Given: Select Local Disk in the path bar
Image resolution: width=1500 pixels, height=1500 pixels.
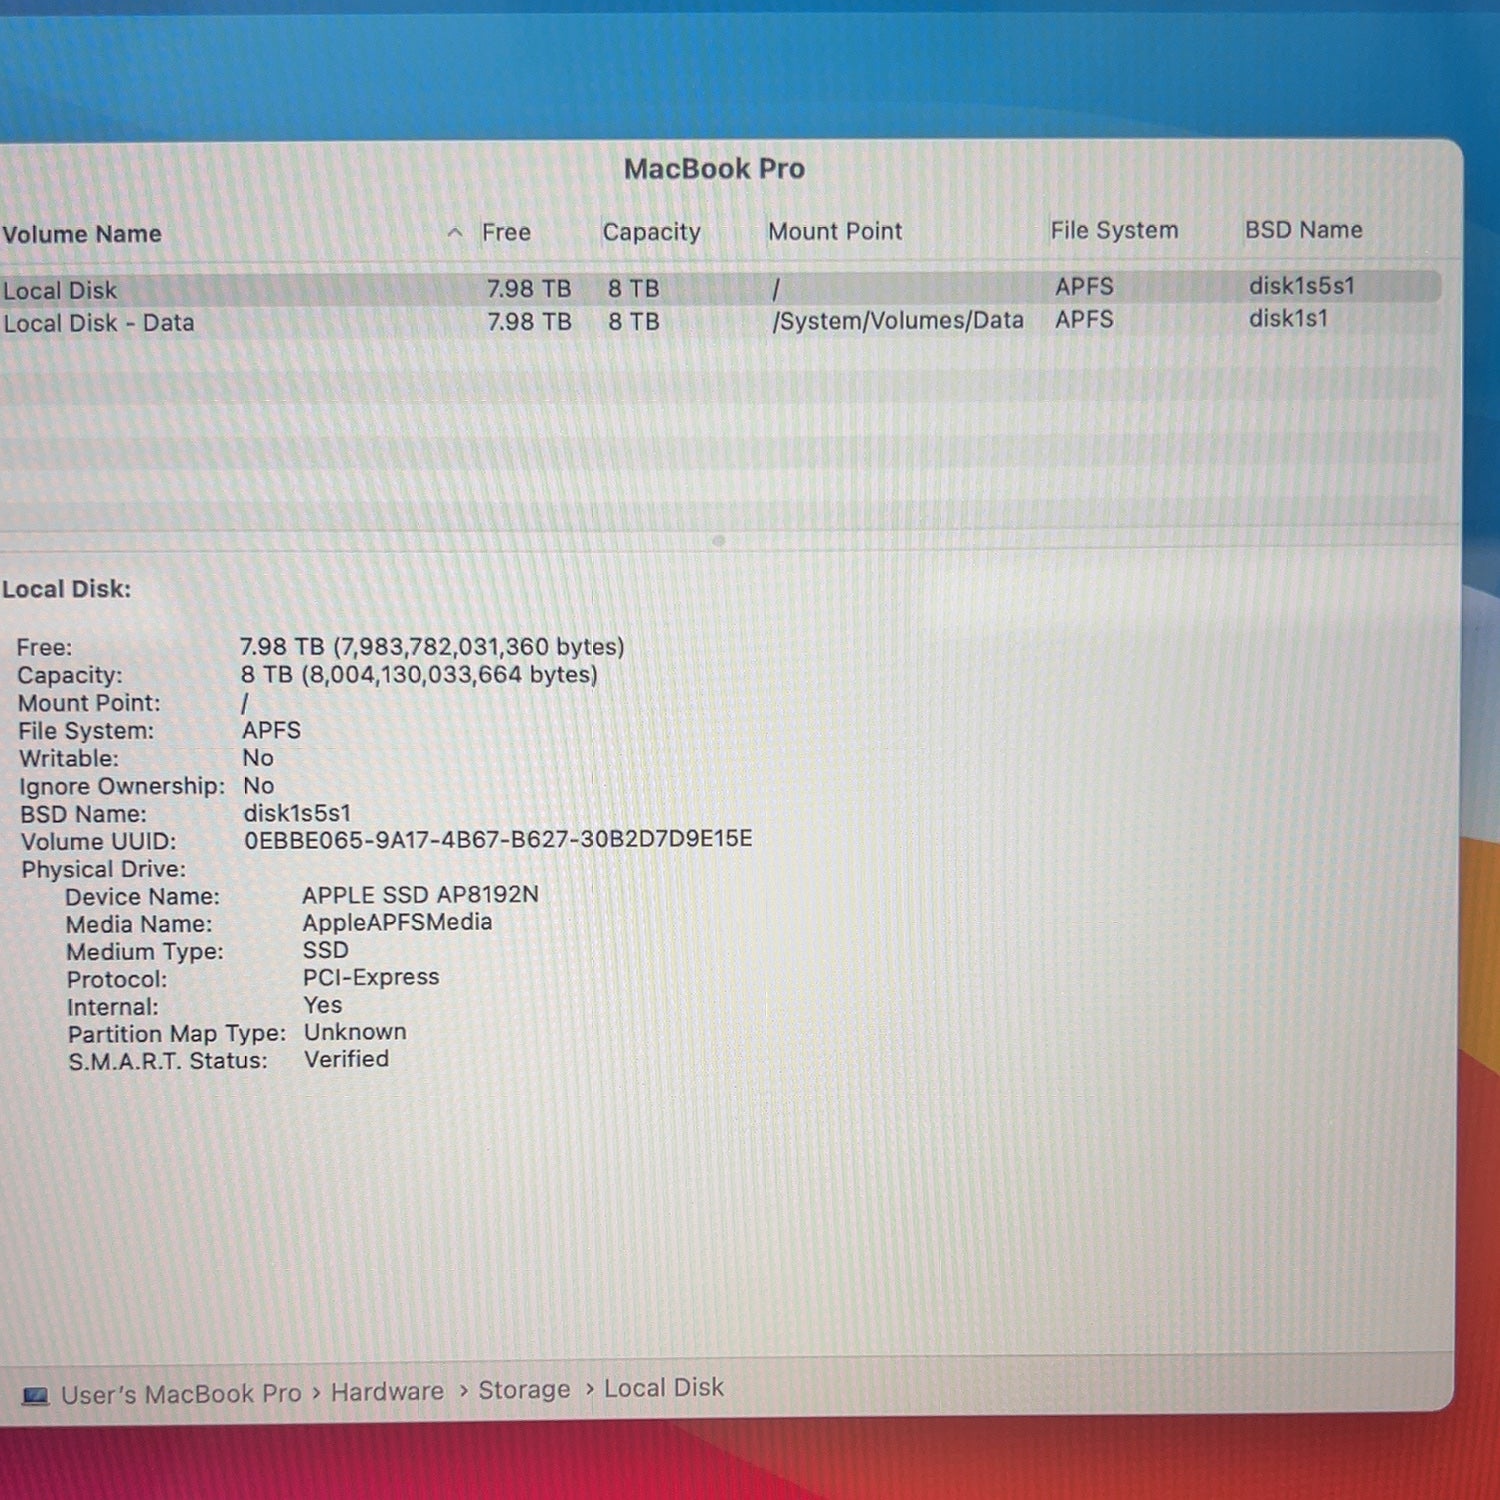Looking at the screenshot, I should (x=663, y=1388).
